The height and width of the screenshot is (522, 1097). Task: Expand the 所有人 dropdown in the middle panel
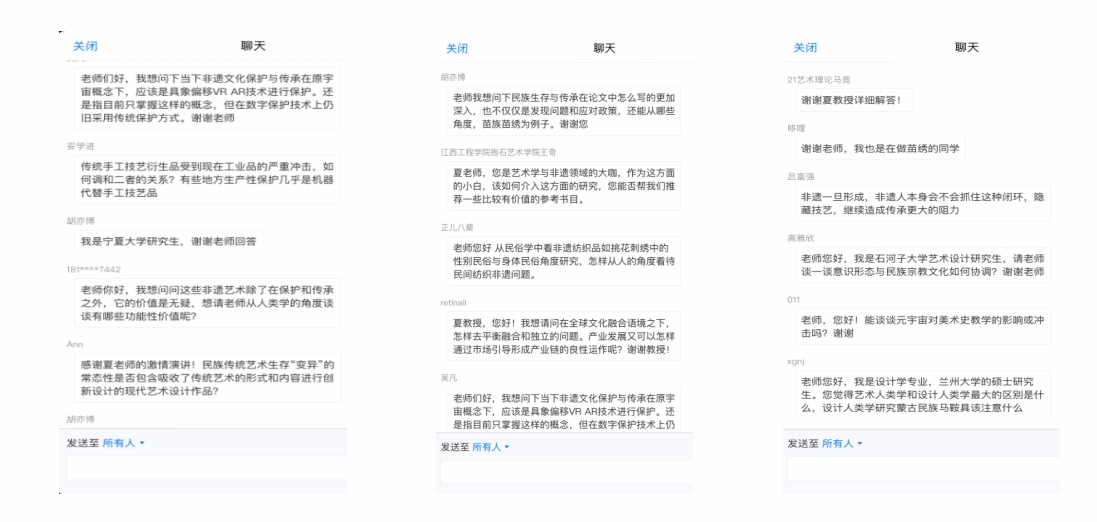[490, 447]
